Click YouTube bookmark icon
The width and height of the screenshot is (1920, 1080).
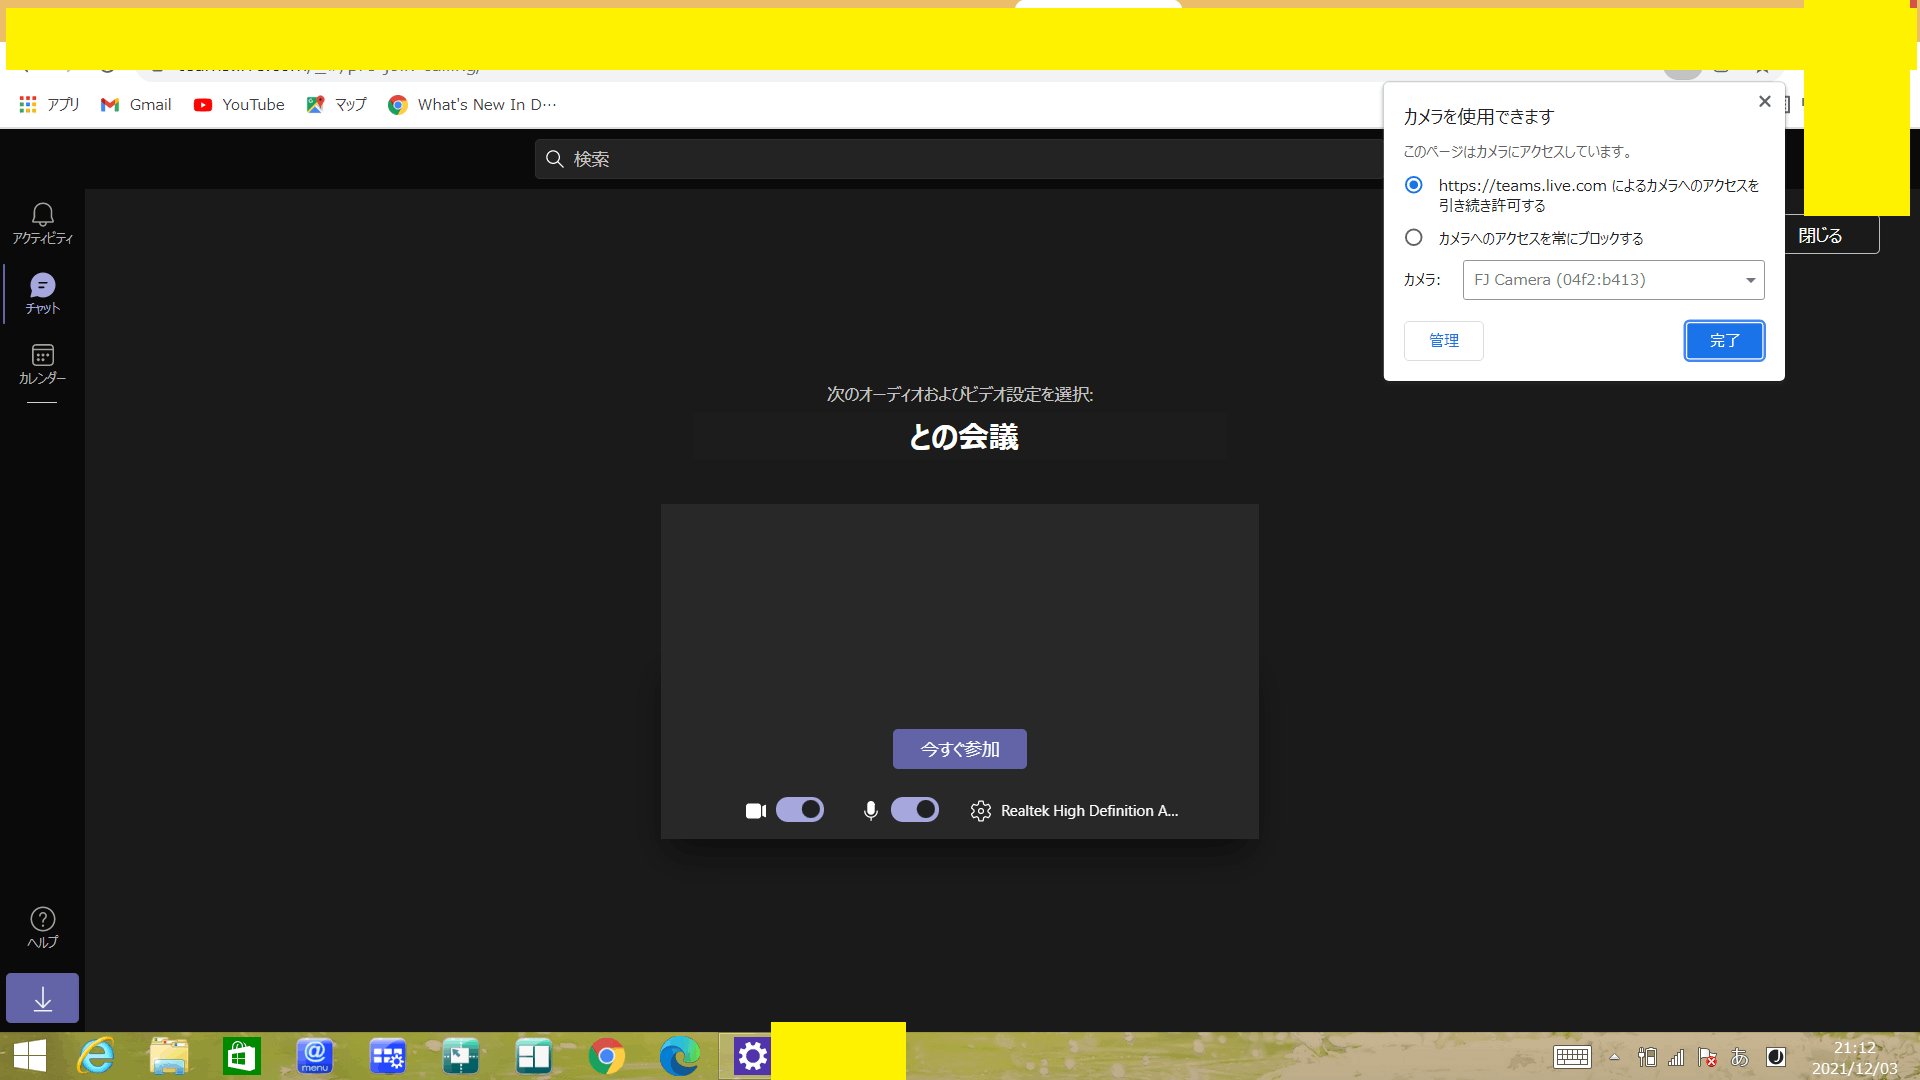(204, 104)
